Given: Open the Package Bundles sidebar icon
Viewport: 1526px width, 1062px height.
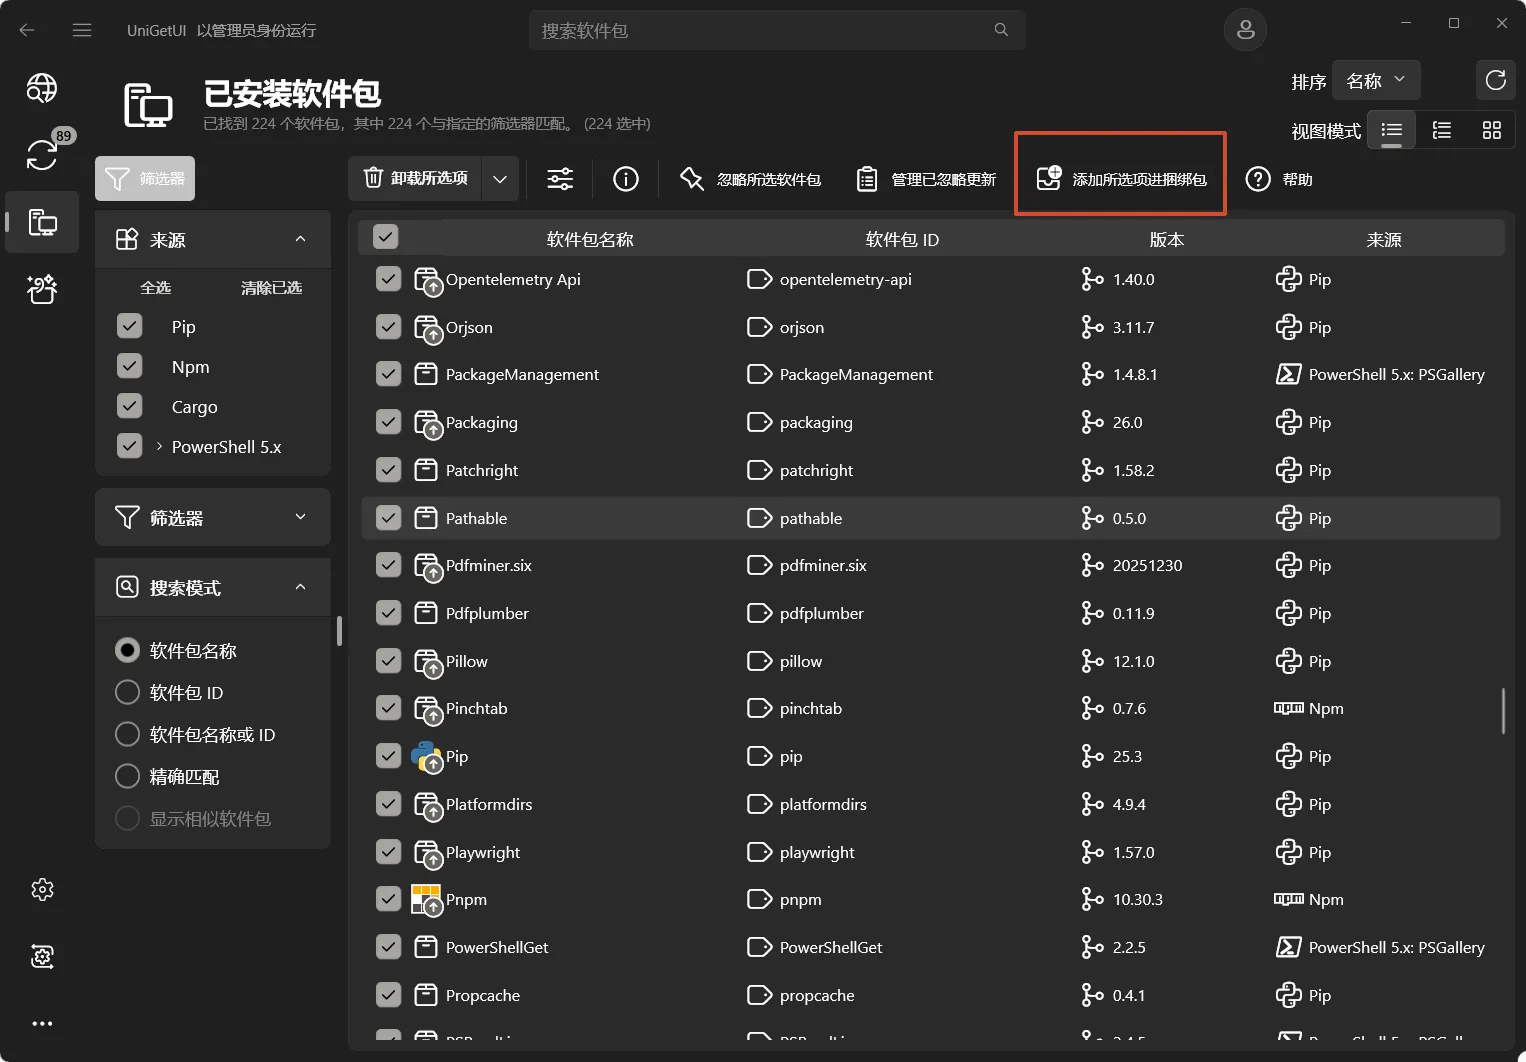Looking at the screenshot, I should pyautogui.click(x=42, y=289).
